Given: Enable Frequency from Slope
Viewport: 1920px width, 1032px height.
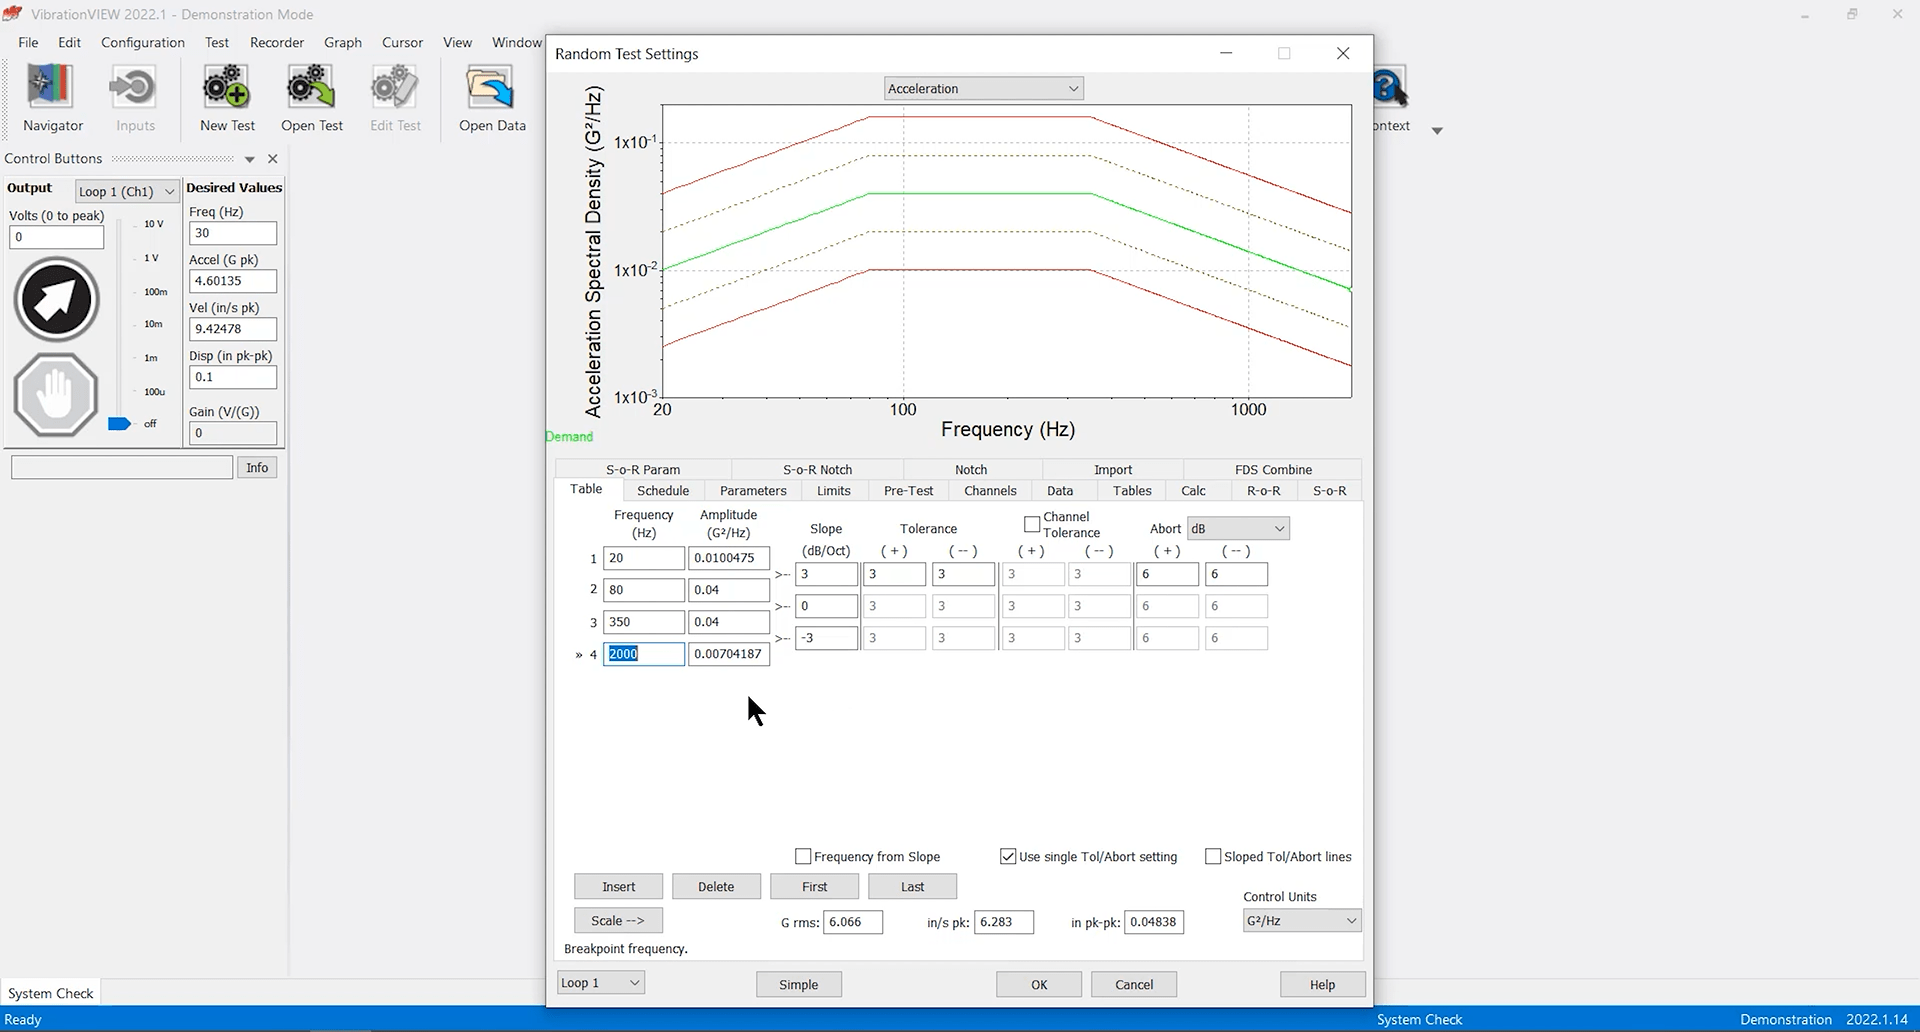Looking at the screenshot, I should pyautogui.click(x=803, y=856).
